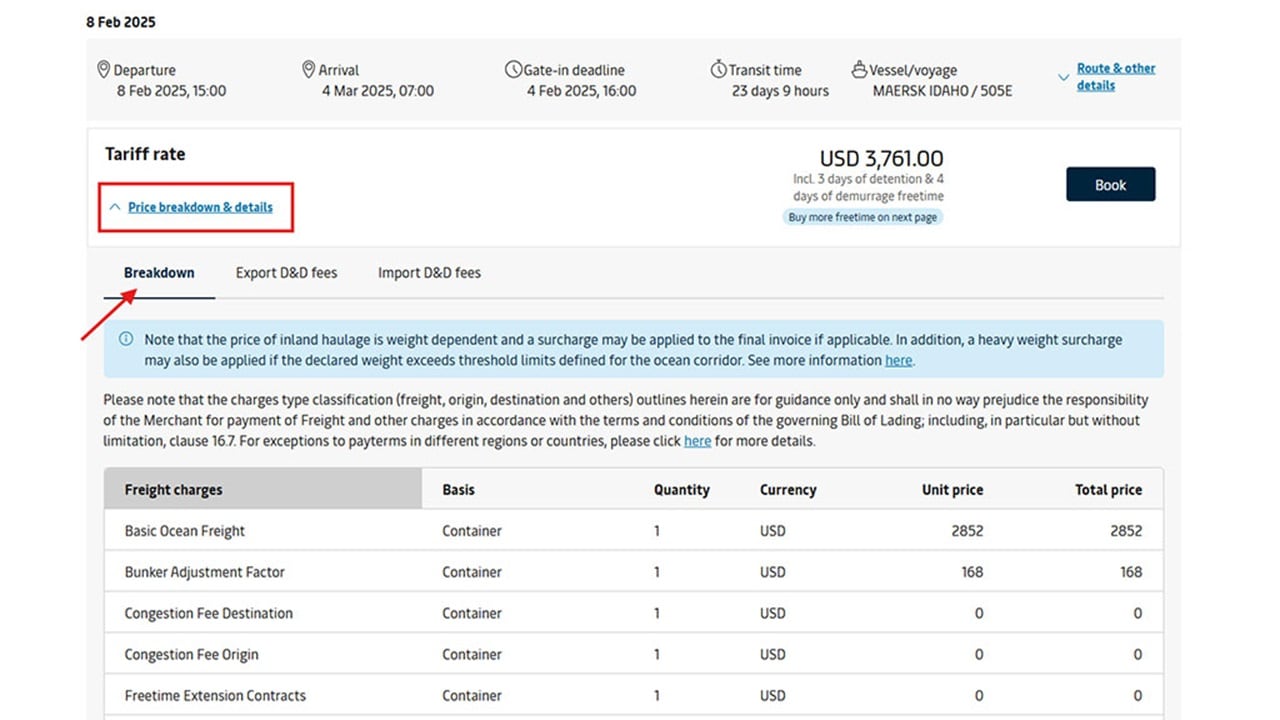The height and width of the screenshot is (720, 1280).
Task: Click the chevron beside Price breakdown & details
Action: click(113, 207)
